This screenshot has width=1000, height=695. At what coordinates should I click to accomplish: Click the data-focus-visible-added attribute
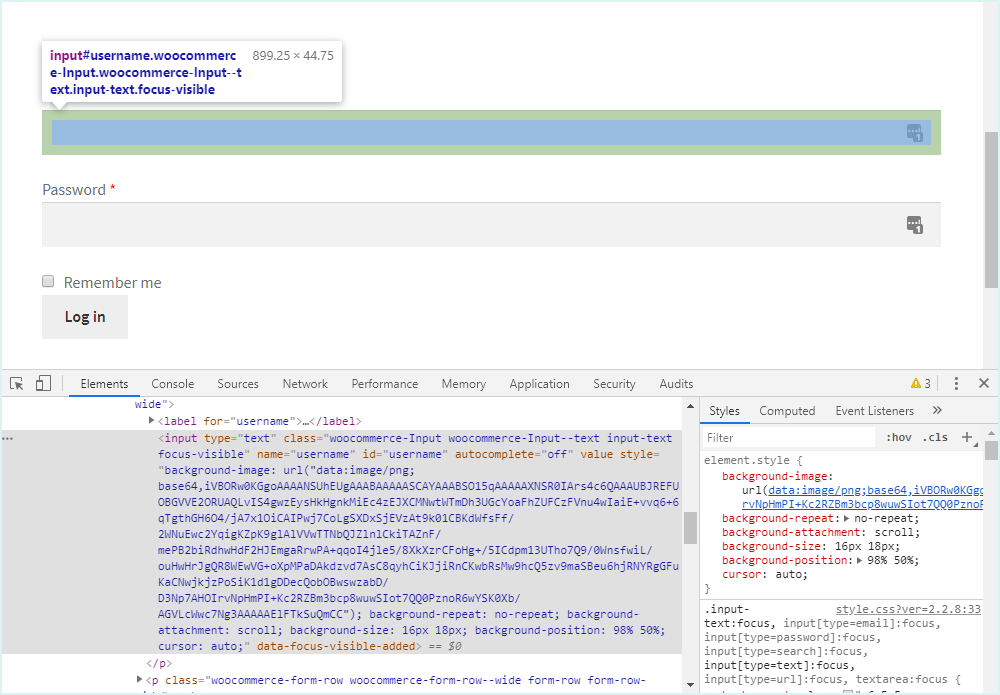[336, 646]
